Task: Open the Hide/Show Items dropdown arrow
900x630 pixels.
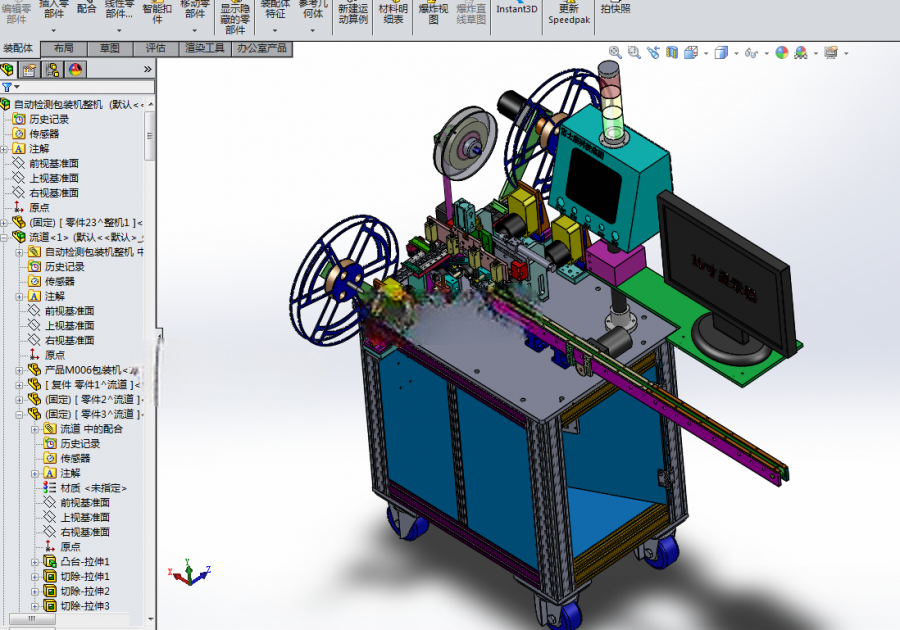Action: (767, 54)
